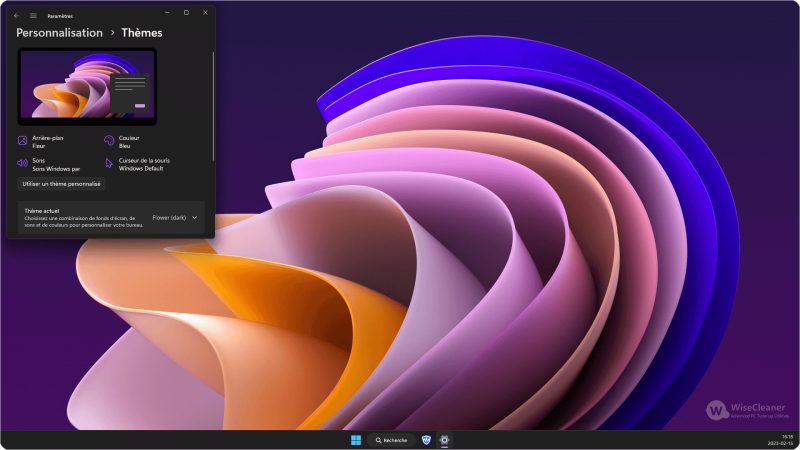Click Utiliser un thème personnalisé button
This screenshot has width=800, height=450.
tap(62, 184)
